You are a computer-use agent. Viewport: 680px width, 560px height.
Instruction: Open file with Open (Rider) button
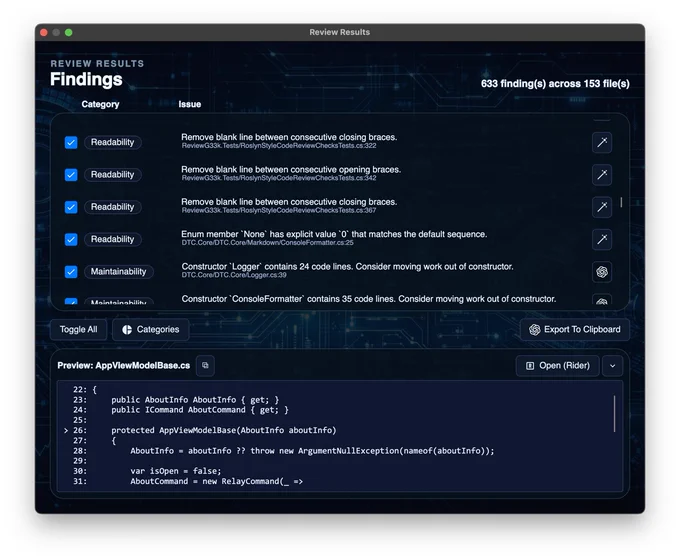[558, 366]
